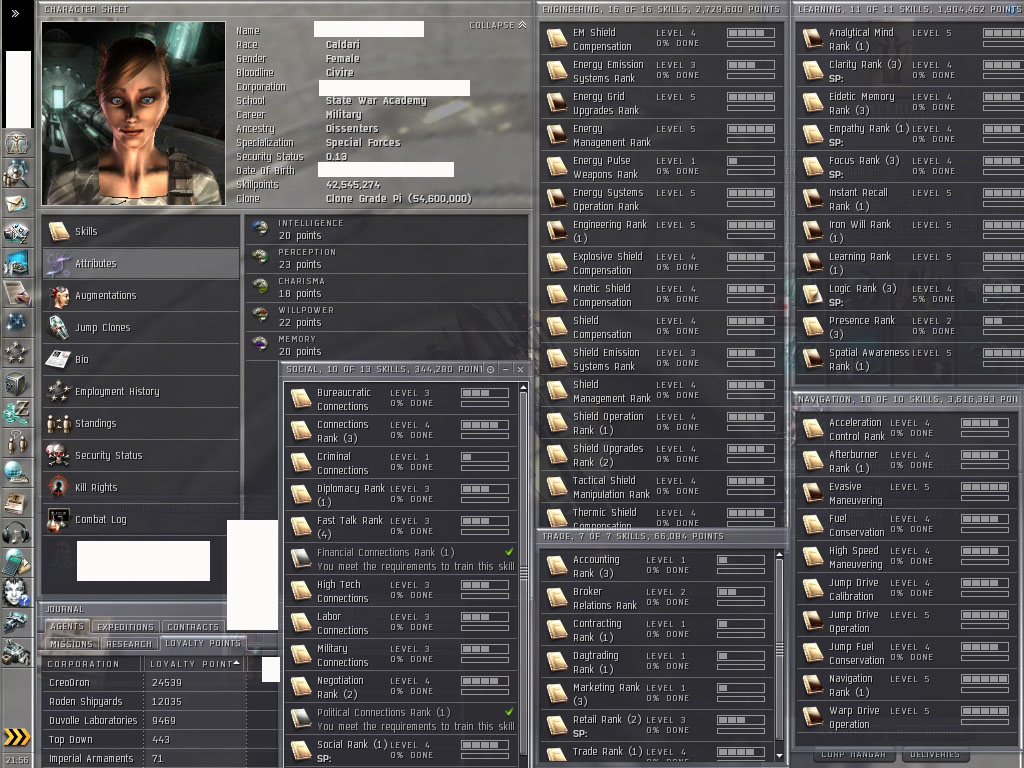Collapse the Learning skills group header
The image size is (1024, 768).
909,9
